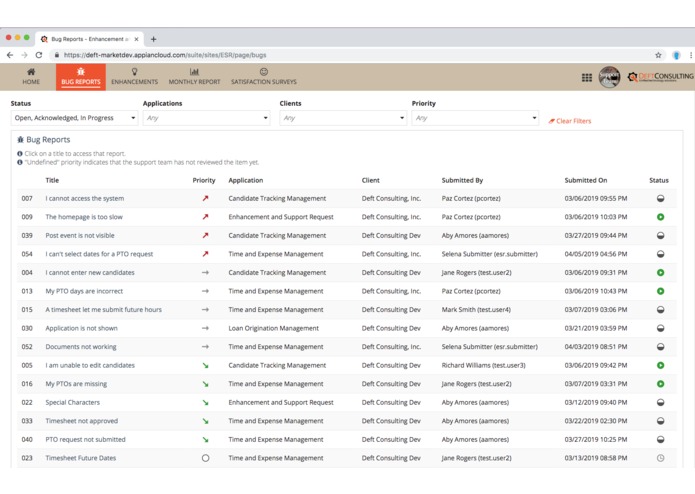The width and height of the screenshot is (695, 494).
Task: Open 'Post event is not visible' report
Action: pyautogui.click(x=80, y=236)
